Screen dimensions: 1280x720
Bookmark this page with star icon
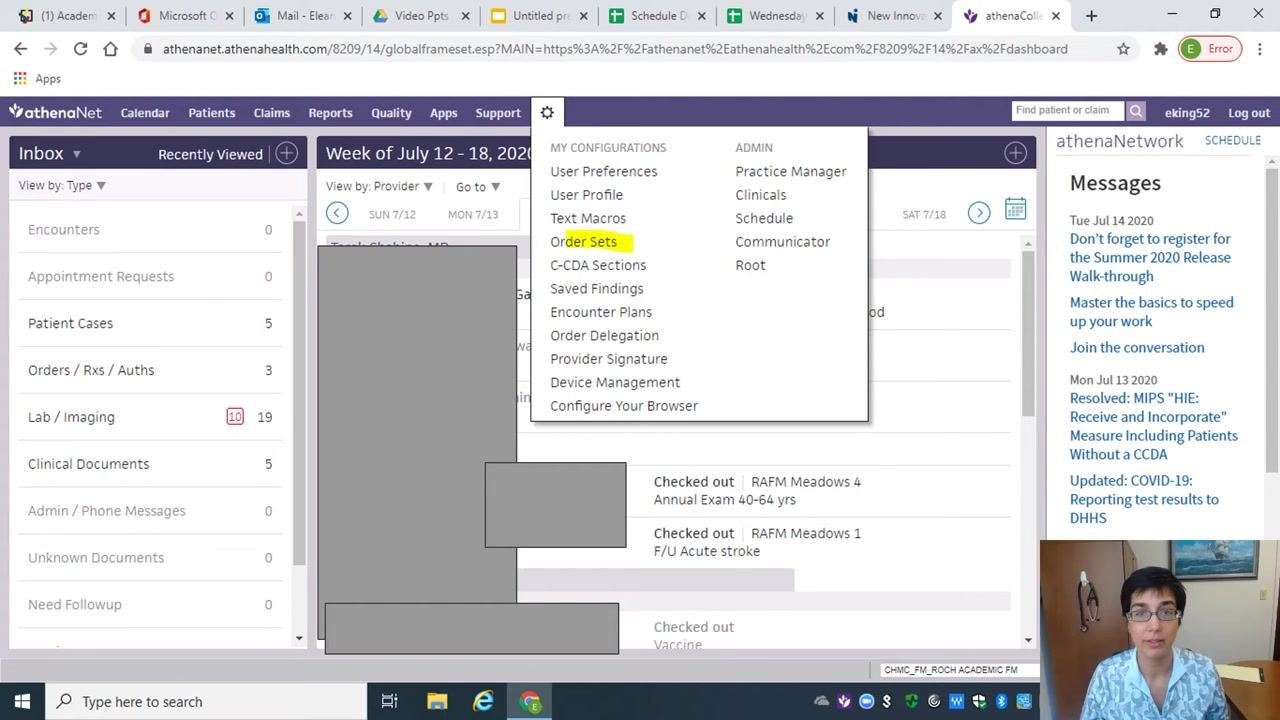click(x=1123, y=49)
